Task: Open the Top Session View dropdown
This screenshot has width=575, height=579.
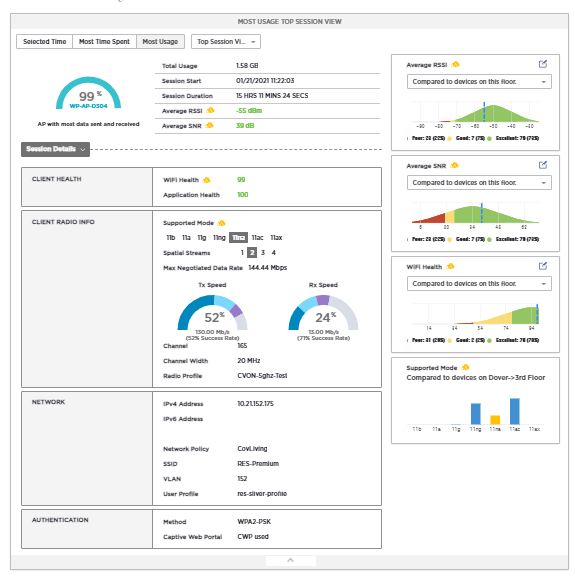Action: (226, 41)
